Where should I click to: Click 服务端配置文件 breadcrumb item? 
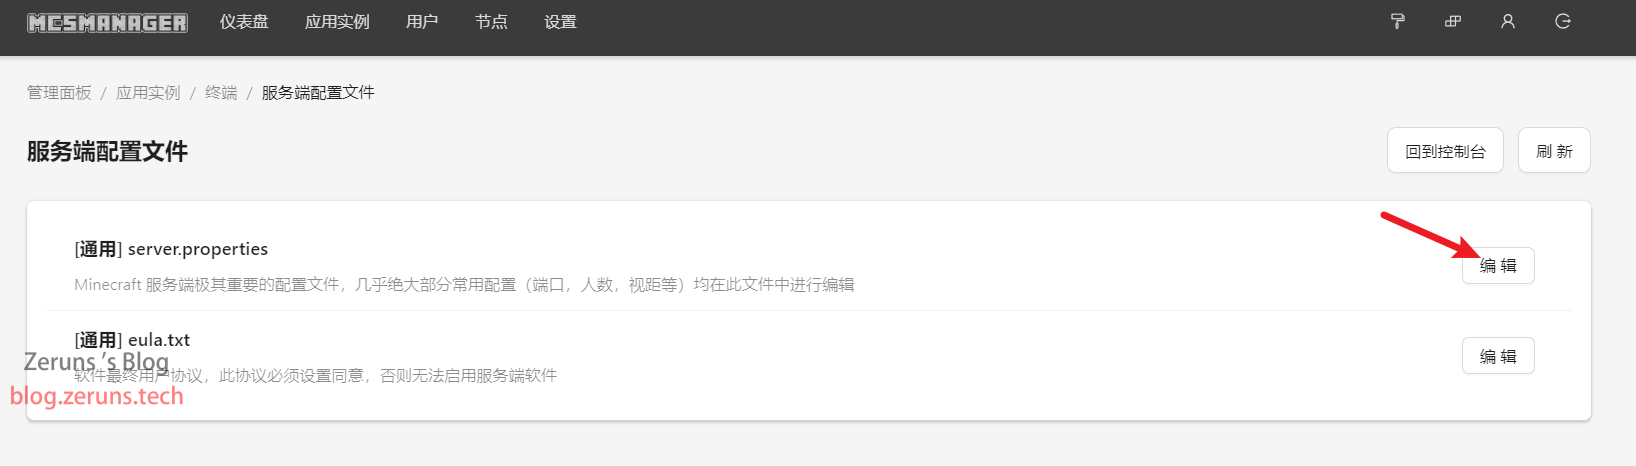tap(318, 92)
